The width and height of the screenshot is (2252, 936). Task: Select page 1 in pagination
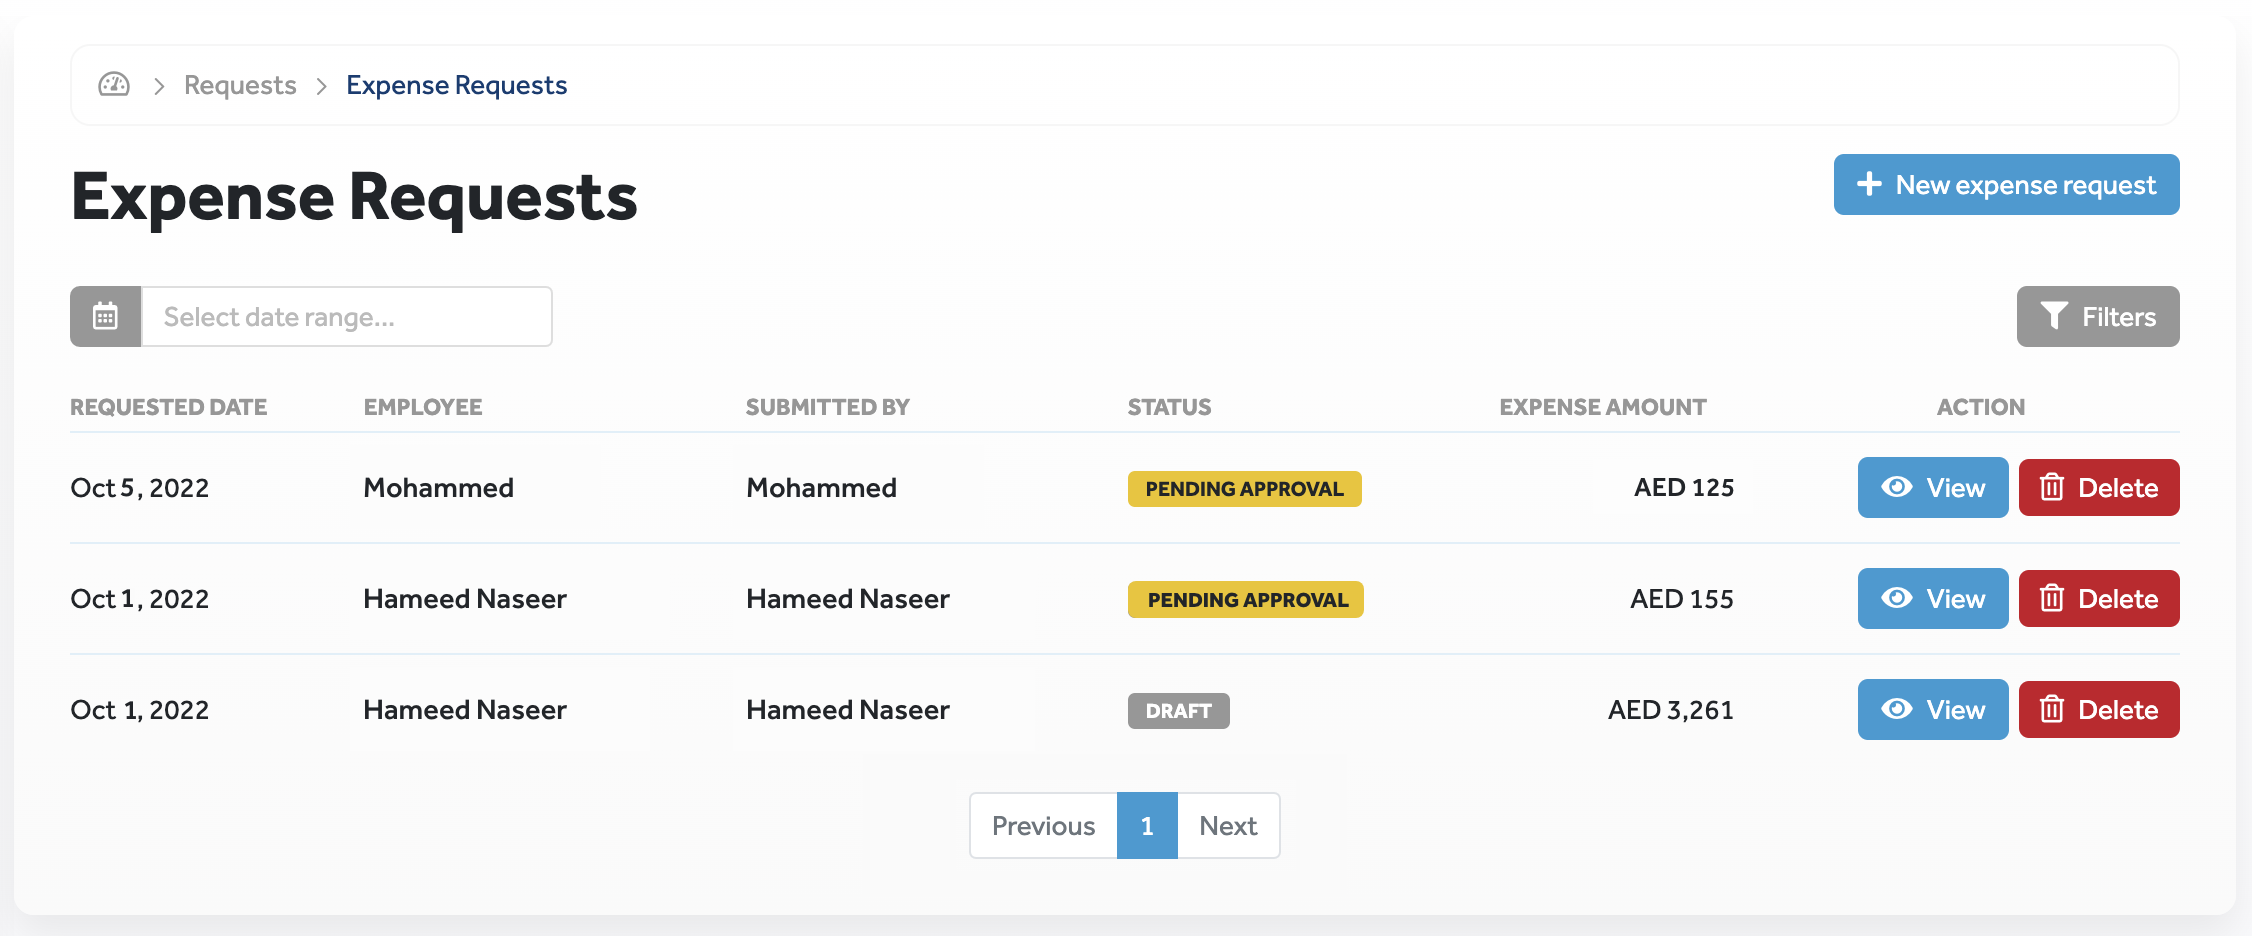pyautogui.click(x=1147, y=826)
